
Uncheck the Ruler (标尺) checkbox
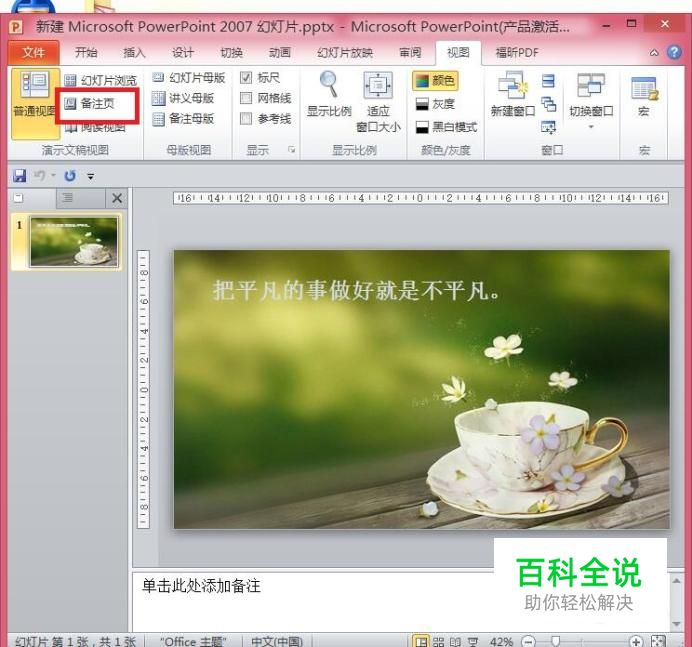click(x=246, y=78)
